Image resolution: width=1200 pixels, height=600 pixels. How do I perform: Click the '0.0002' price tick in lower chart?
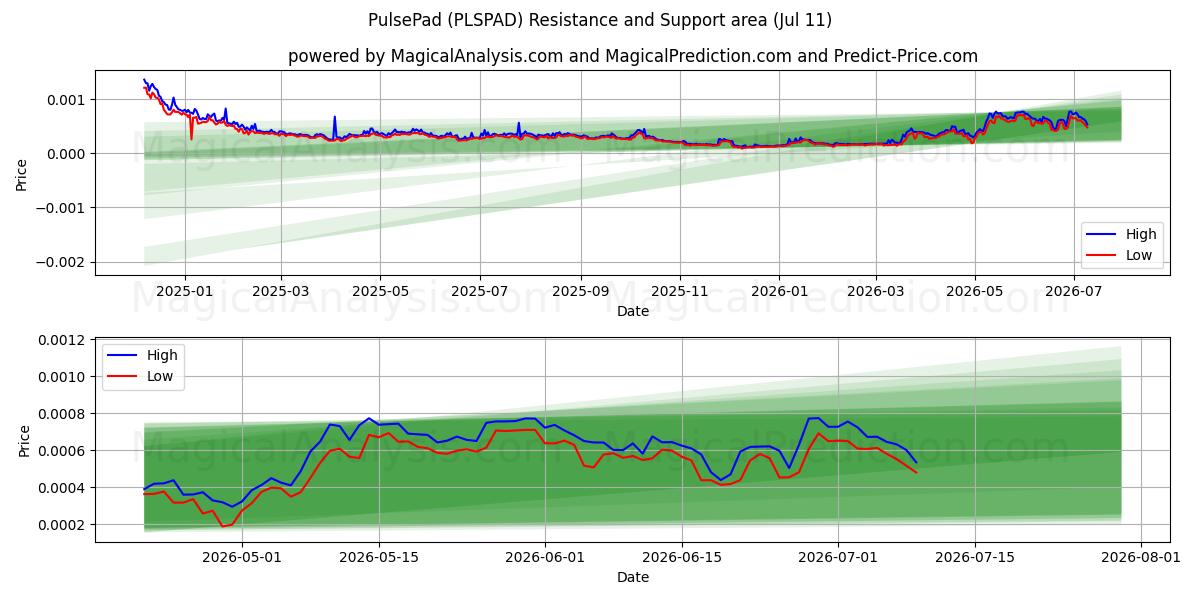[65, 525]
